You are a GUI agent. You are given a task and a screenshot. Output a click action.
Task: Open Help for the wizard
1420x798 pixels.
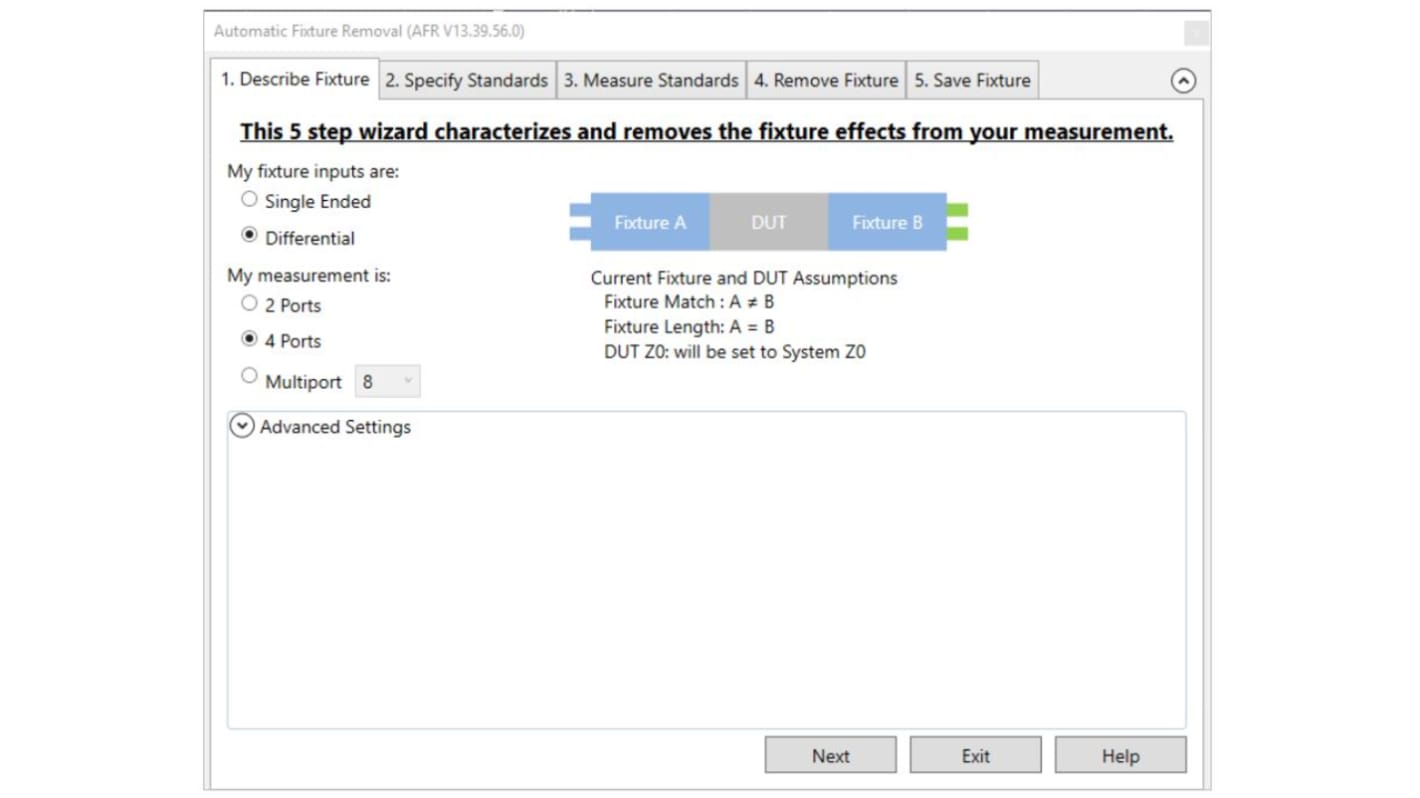[1120, 756]
